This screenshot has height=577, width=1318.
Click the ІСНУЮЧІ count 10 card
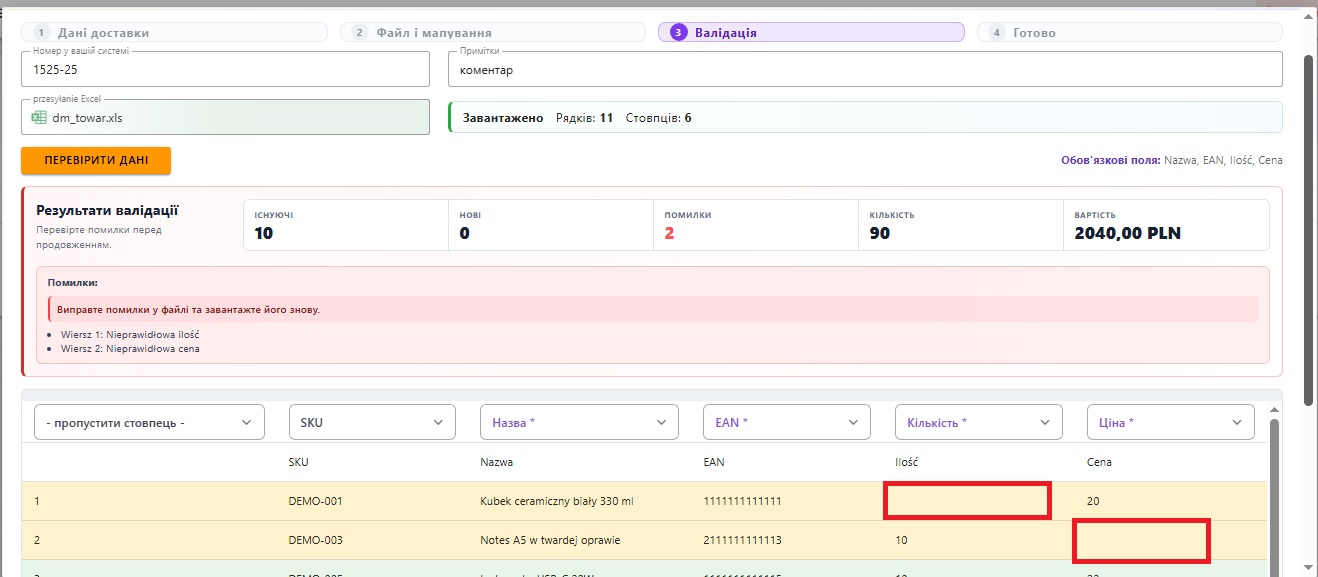(346, 225)
